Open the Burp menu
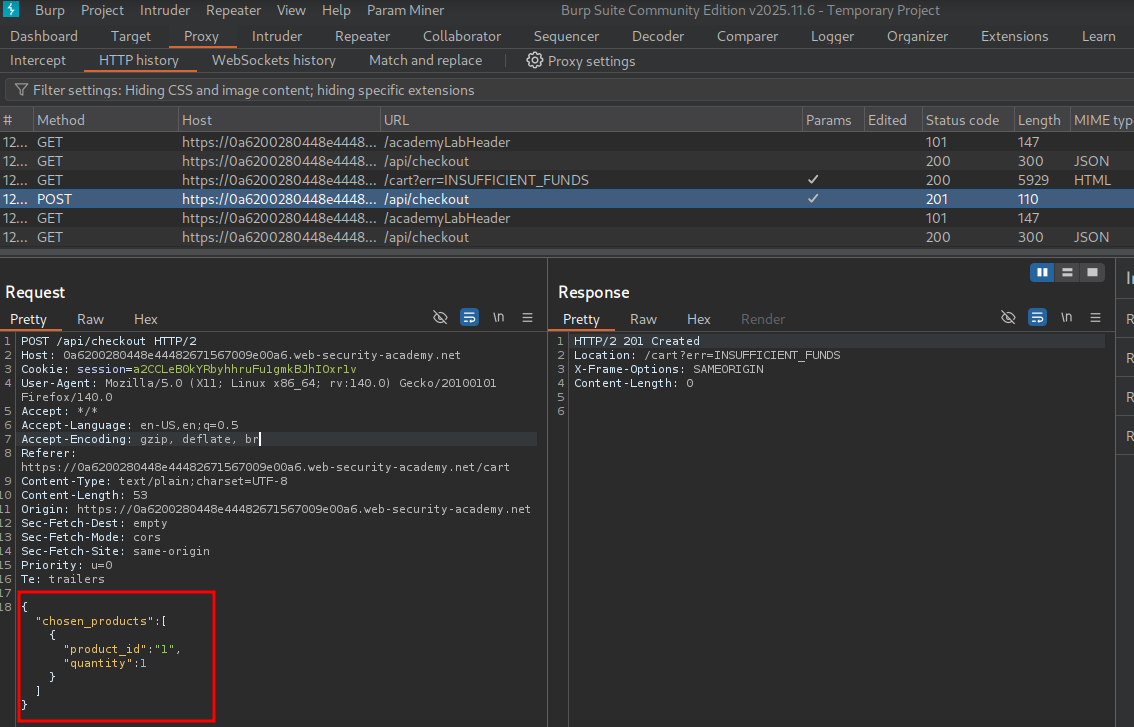This screenshot has width=1134, height=727. click(49, 10)
